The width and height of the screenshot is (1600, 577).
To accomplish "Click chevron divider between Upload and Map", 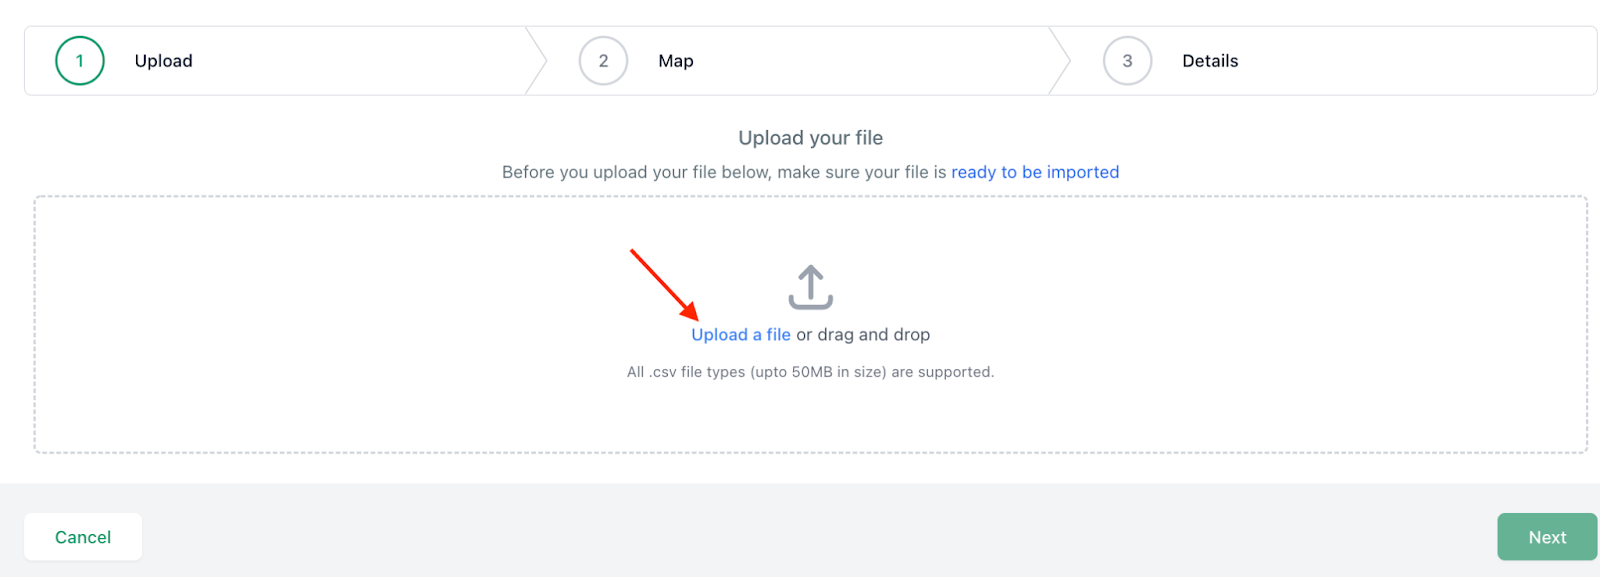I will [x=536, y=61].
